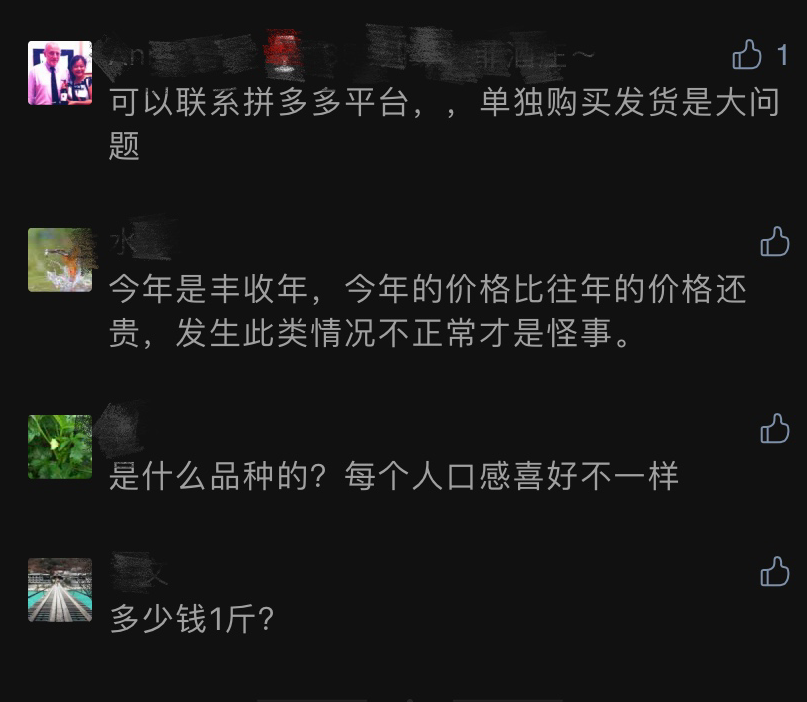Open the blurred username above 多少钱1斤
The image size is (807, 702).
[x=138, y=571]
